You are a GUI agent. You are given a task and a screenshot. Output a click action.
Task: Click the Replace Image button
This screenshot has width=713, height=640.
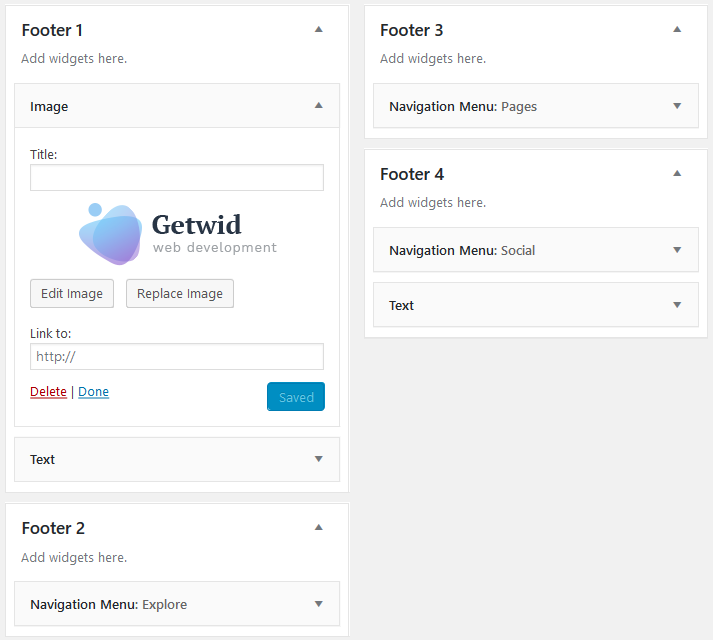pos(180,293)
